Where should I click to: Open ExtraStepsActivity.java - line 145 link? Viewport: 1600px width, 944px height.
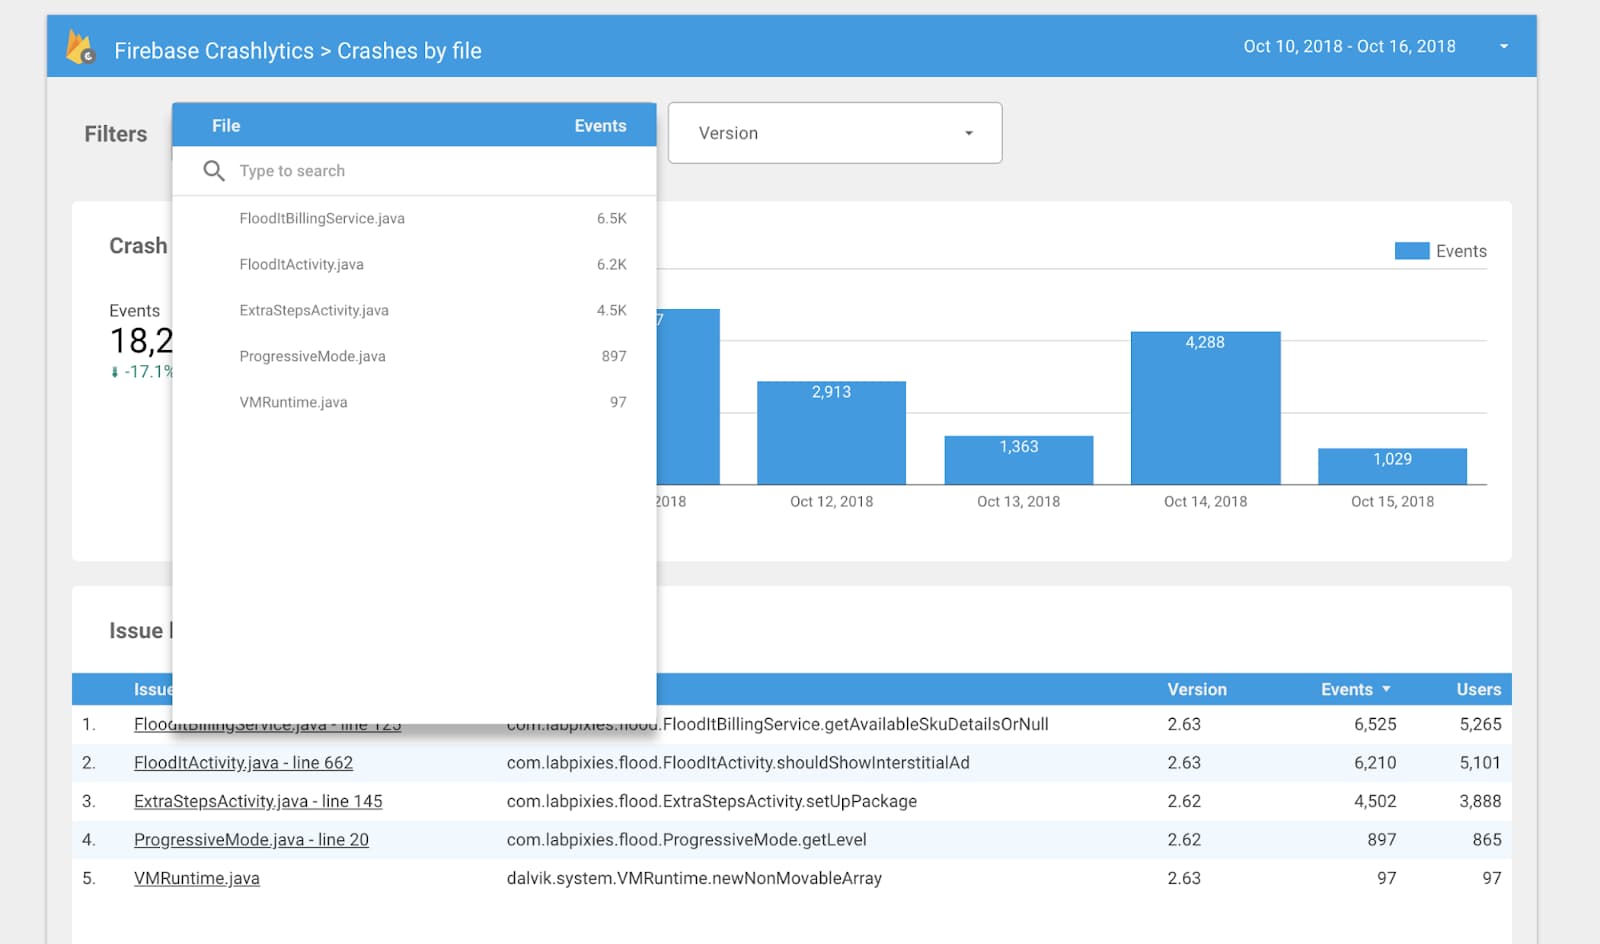point(258,801)
